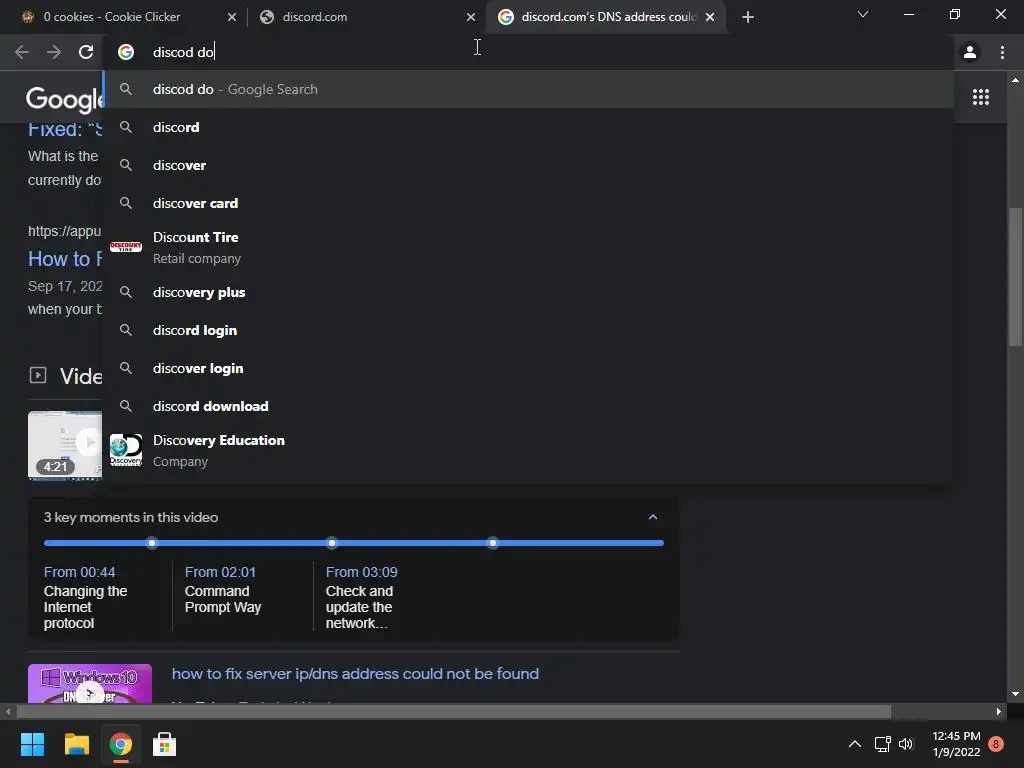Screen dimensions: 1024x768
Task: Click the vertical scrollbar up arrow
Action: click(1015, 80)
